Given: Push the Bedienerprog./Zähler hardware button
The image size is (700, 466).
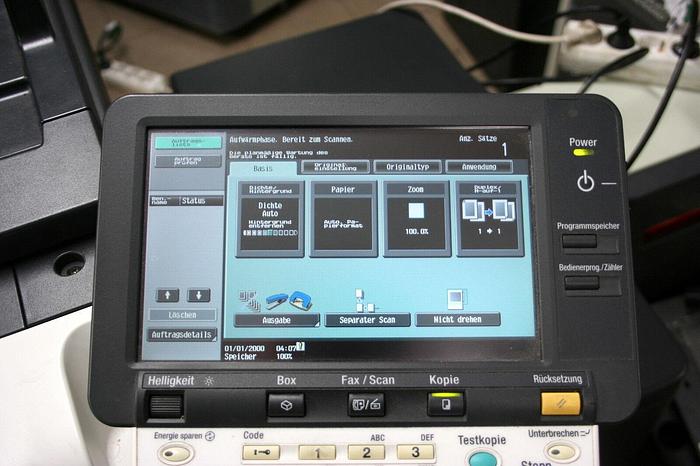Looking at the screenshot, I should click(582, 283).
